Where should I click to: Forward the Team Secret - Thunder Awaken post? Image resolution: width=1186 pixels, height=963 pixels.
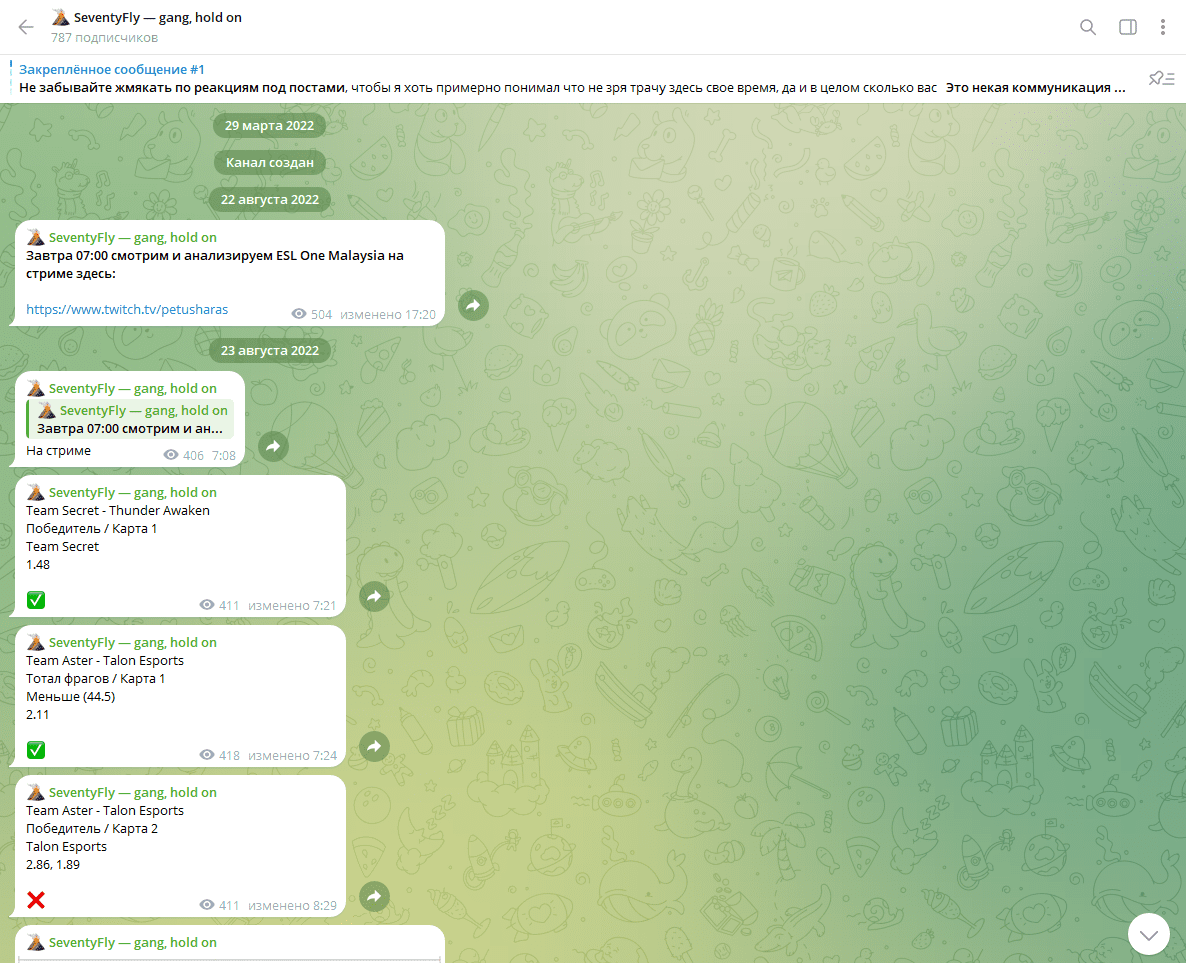click(x=374, y=596)
